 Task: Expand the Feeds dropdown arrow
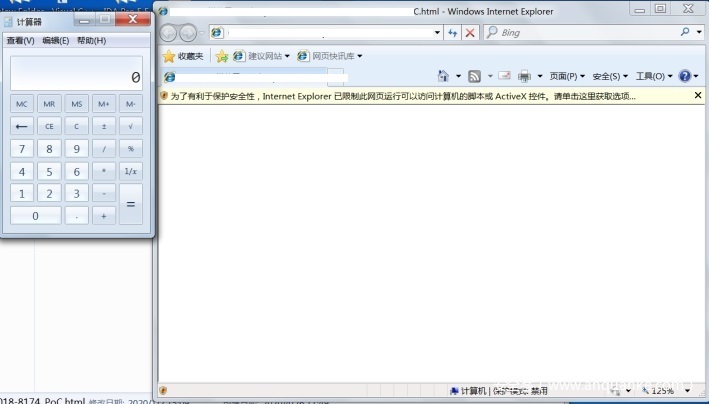pos(490,76)
